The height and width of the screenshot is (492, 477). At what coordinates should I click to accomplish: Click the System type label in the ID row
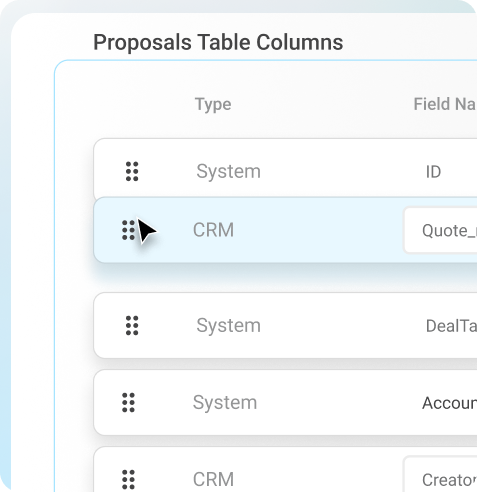coord(228,172)
